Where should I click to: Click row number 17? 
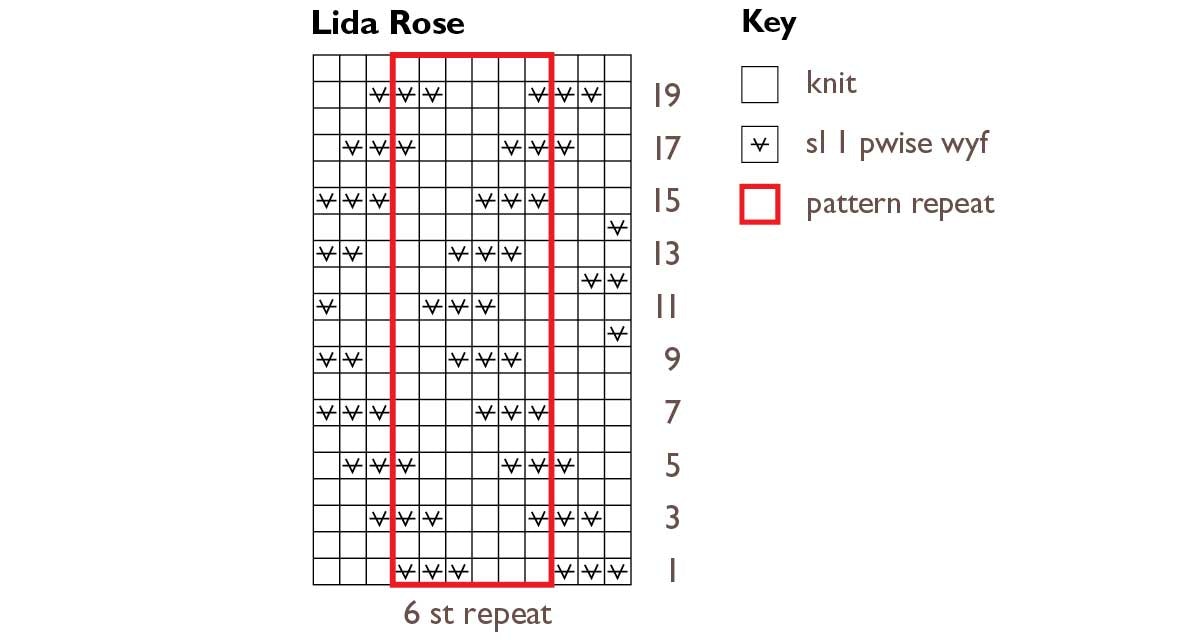pos(666,149)
